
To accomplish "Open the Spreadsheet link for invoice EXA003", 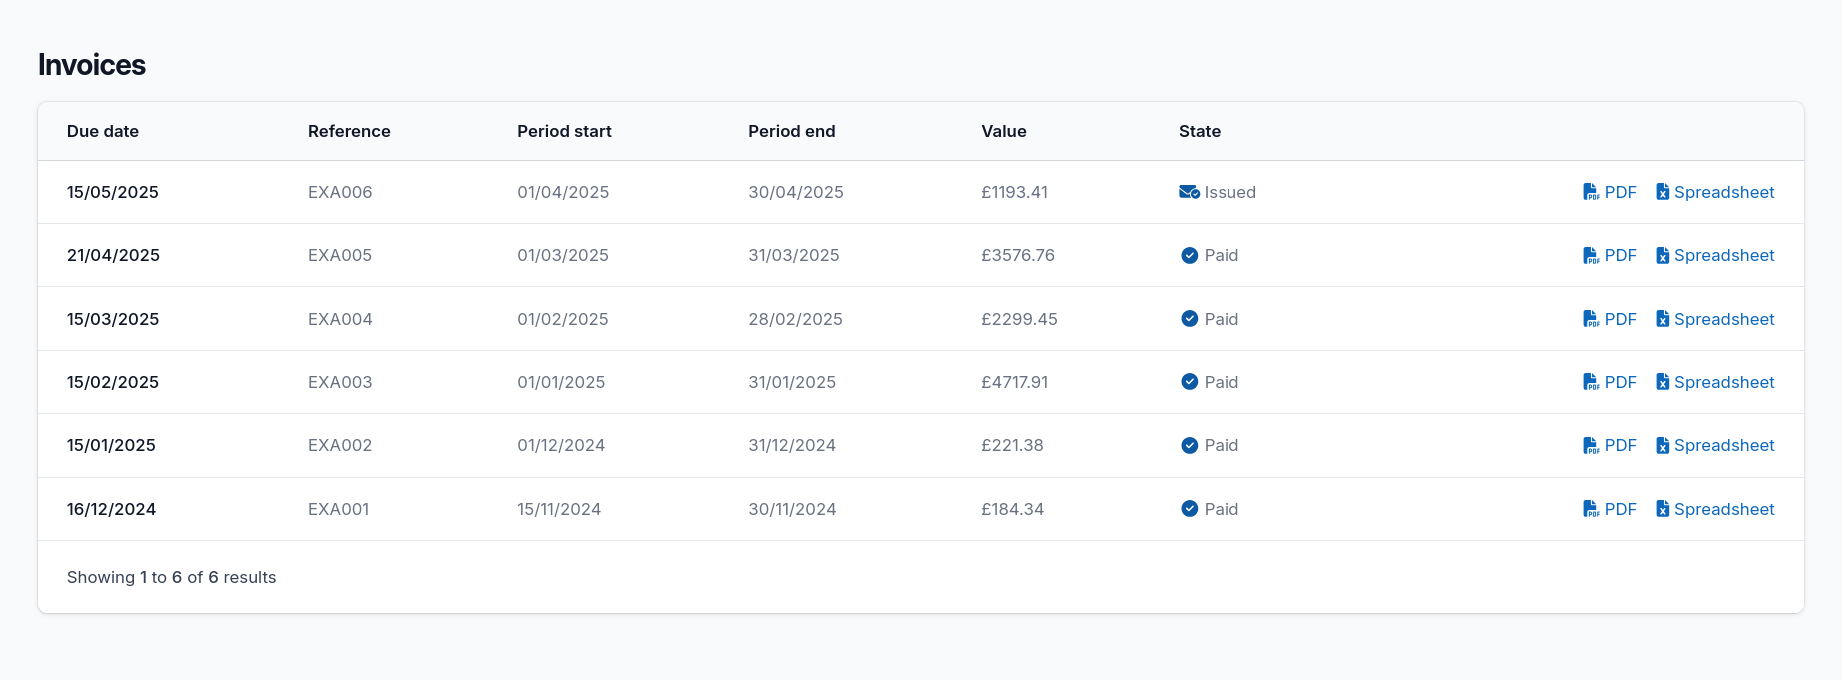I will tap(1724, 382).
